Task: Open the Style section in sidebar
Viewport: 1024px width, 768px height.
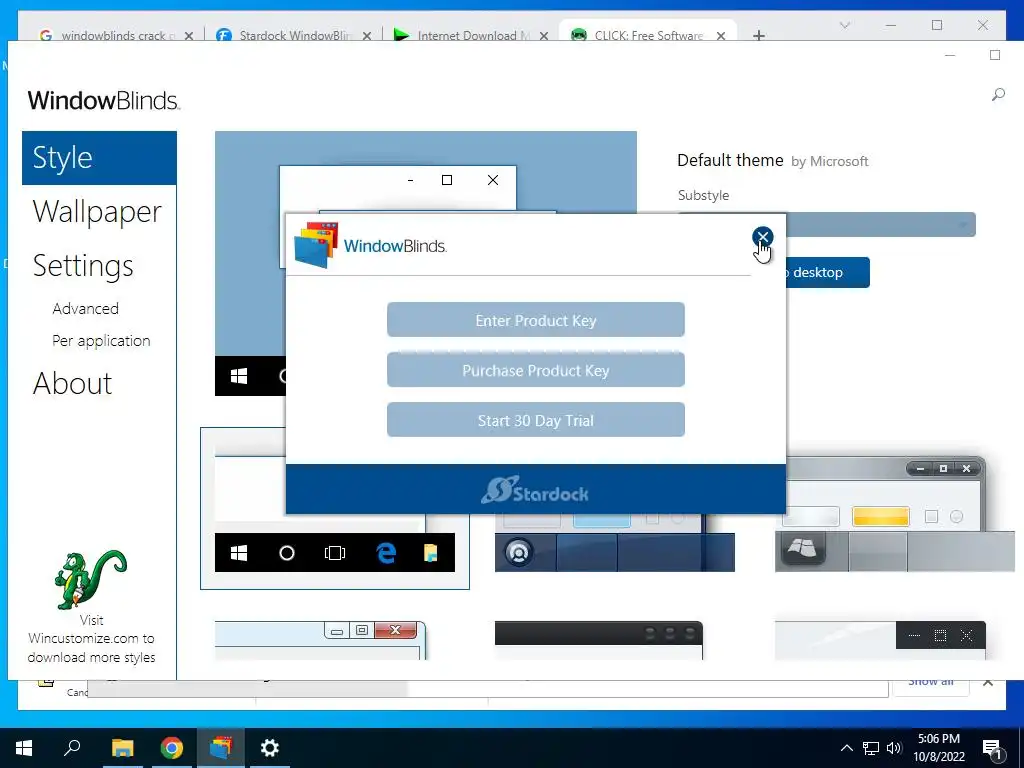Action: [x=99, y=158]
